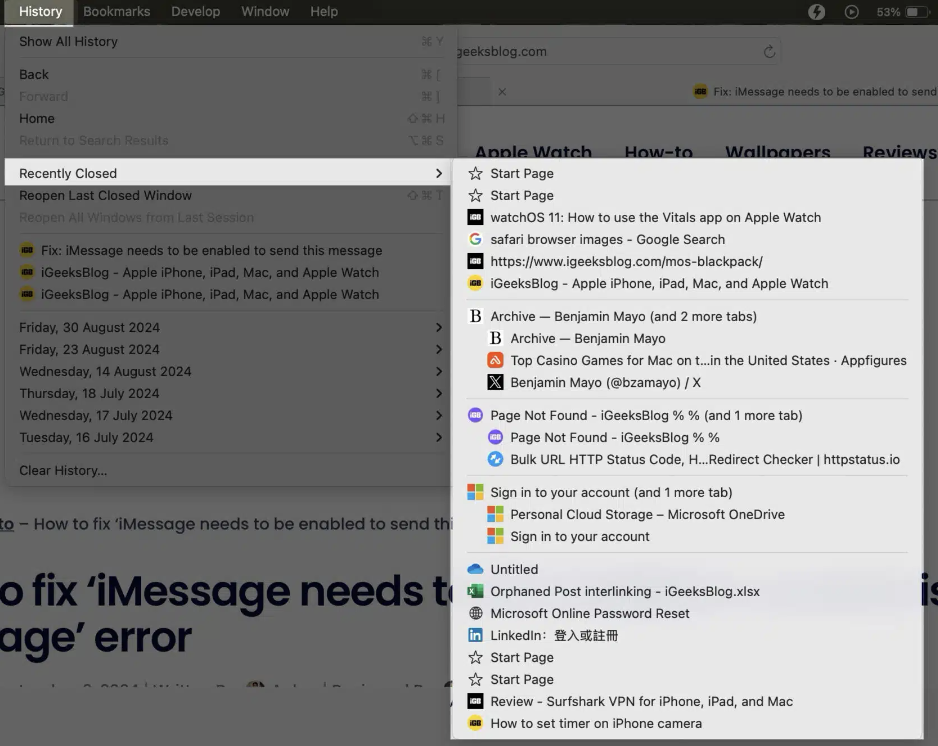Expand Tuesday, 16 July 2024 history

227,437
